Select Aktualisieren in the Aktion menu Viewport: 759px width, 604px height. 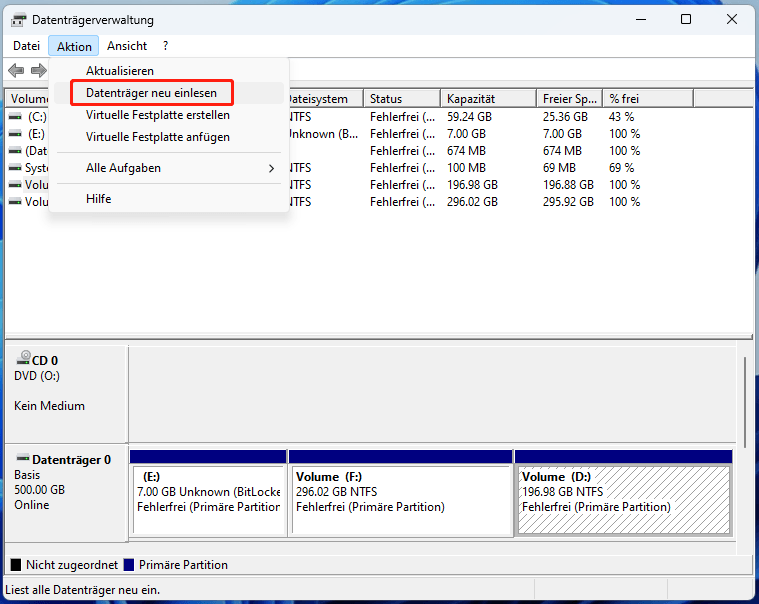tap(120, 71)
